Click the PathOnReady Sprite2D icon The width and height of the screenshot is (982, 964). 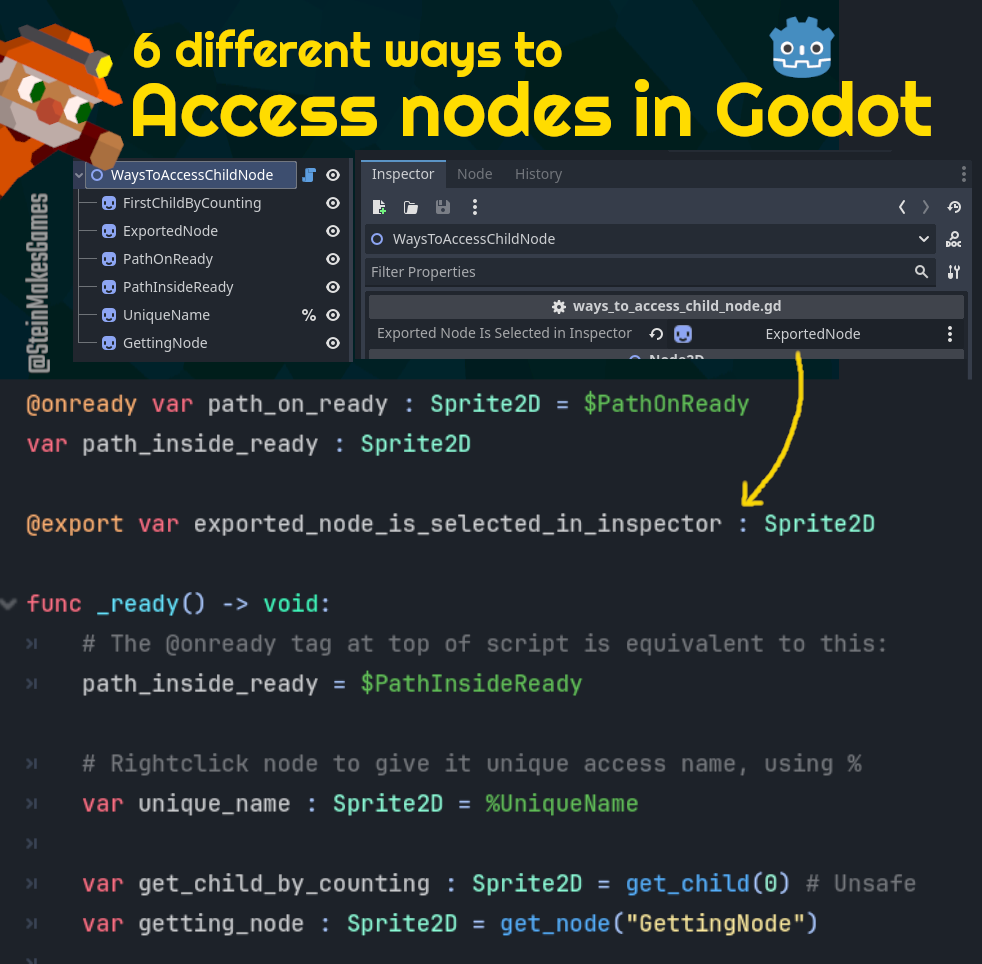pyautogui.click(x=109, y=259)
